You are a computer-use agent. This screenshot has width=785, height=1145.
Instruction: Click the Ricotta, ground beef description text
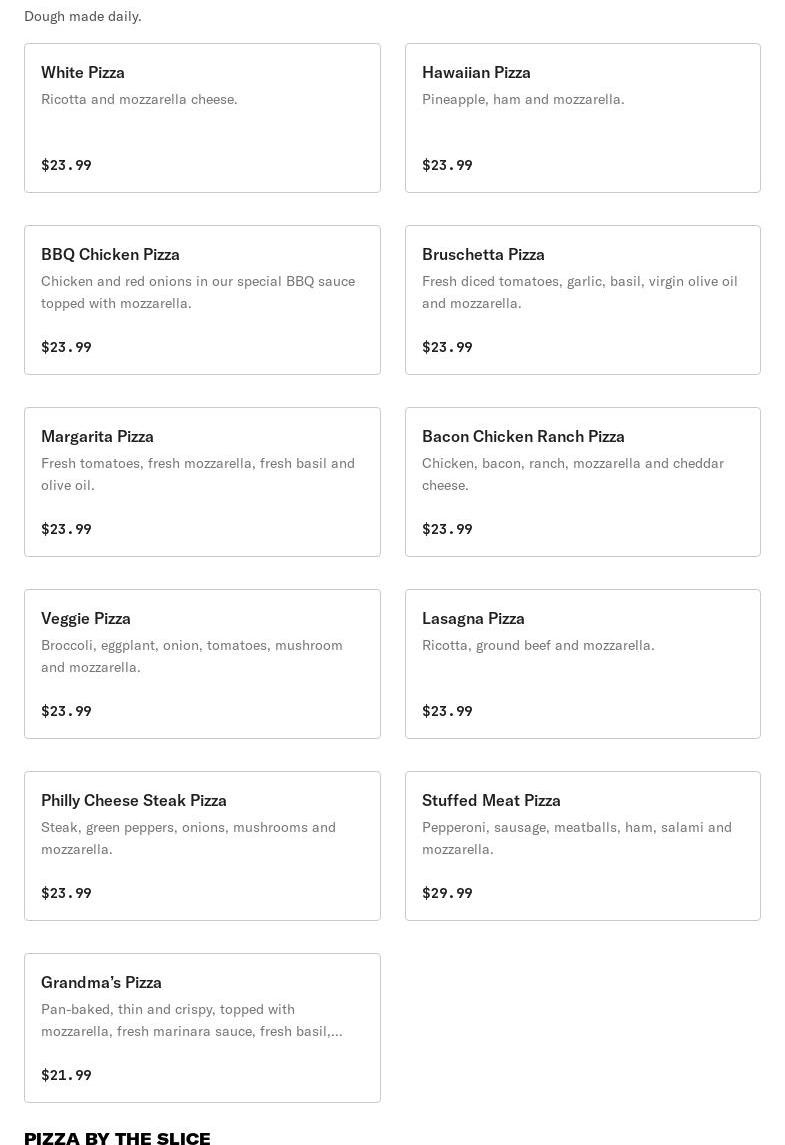point(538,645)
